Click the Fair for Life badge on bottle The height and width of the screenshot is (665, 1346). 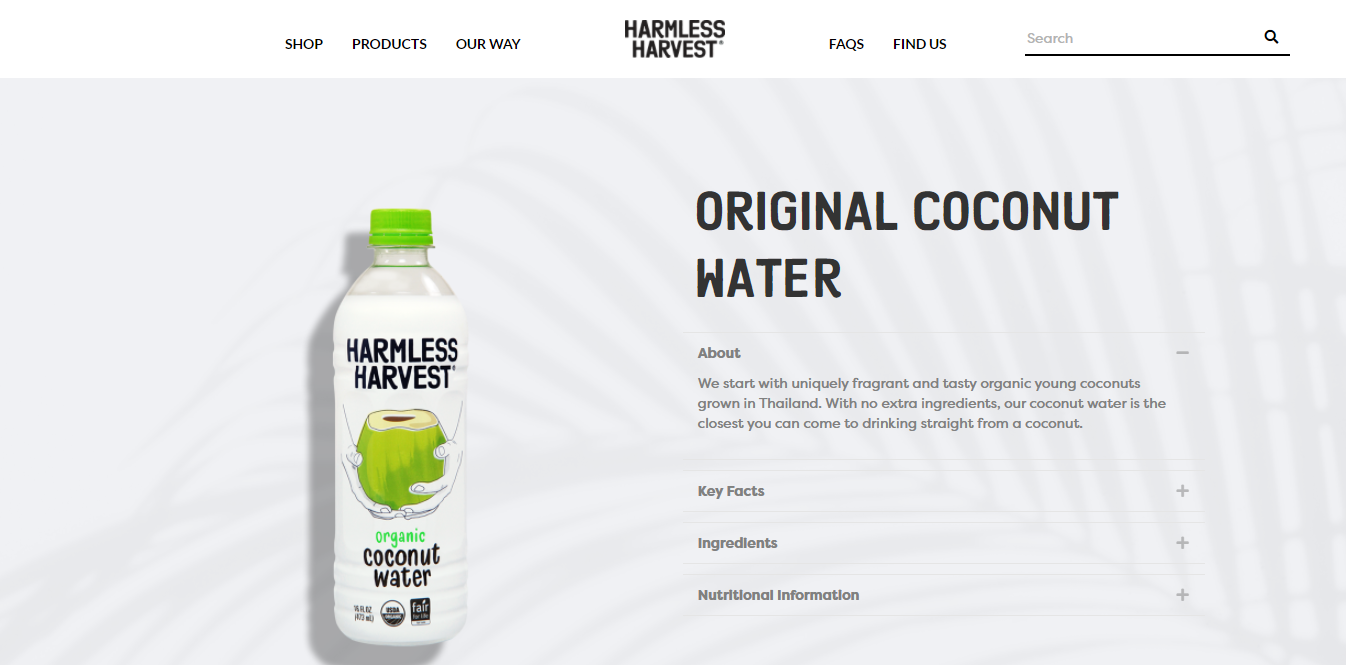[x=420, y=611]
